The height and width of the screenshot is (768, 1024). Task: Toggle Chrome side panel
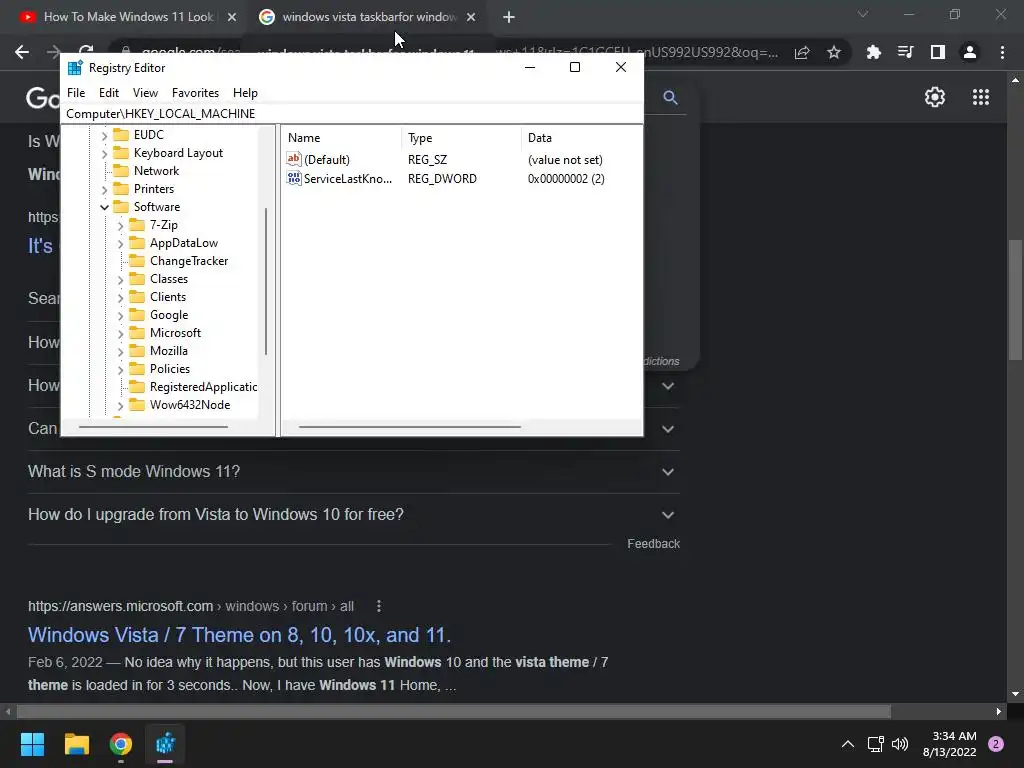coord(938,52)
